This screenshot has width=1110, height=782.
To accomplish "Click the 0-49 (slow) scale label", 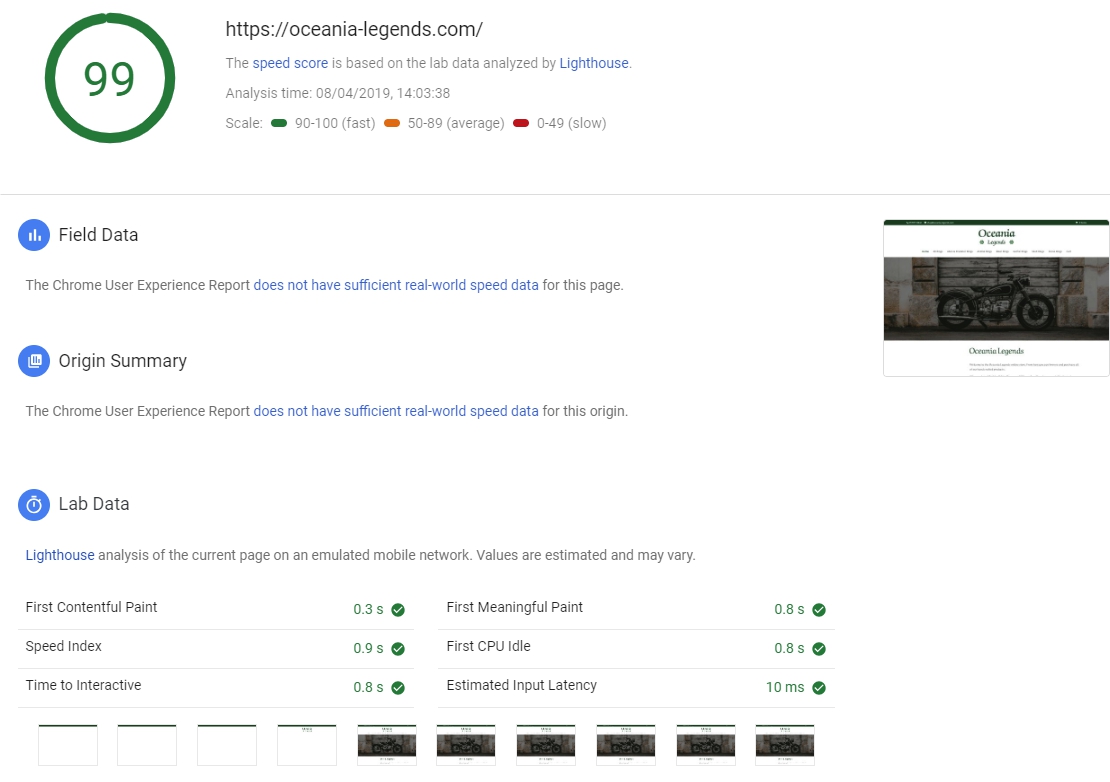I will (x=571, y=123).
